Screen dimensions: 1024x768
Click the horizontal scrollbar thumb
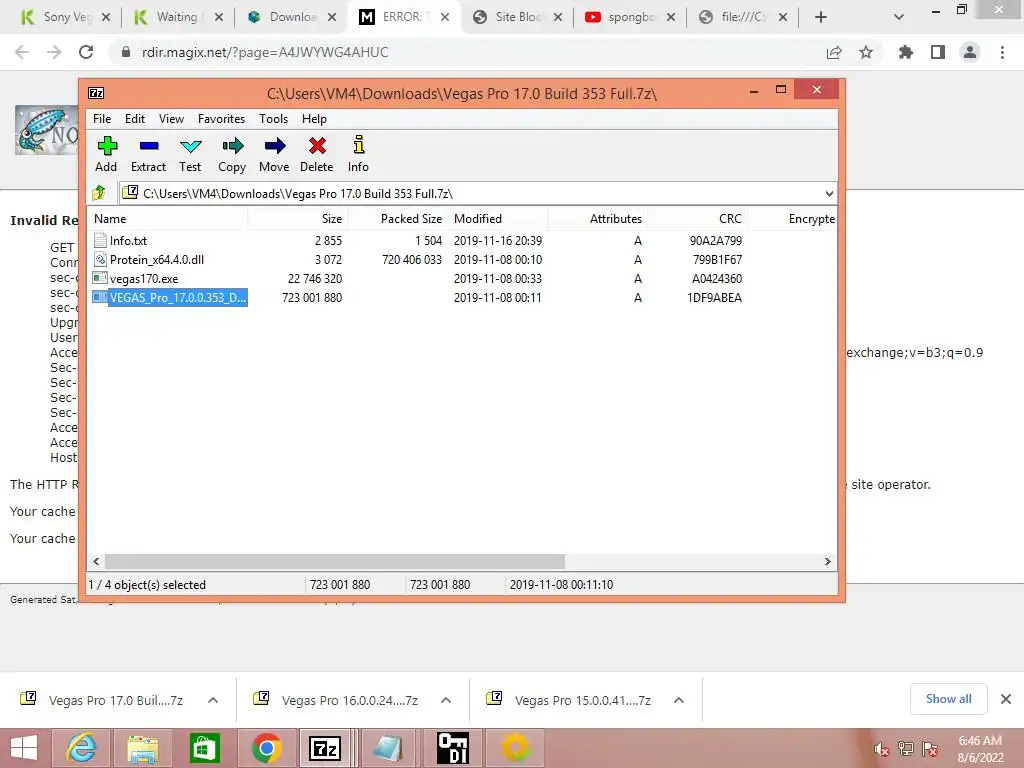coord(334,562)
